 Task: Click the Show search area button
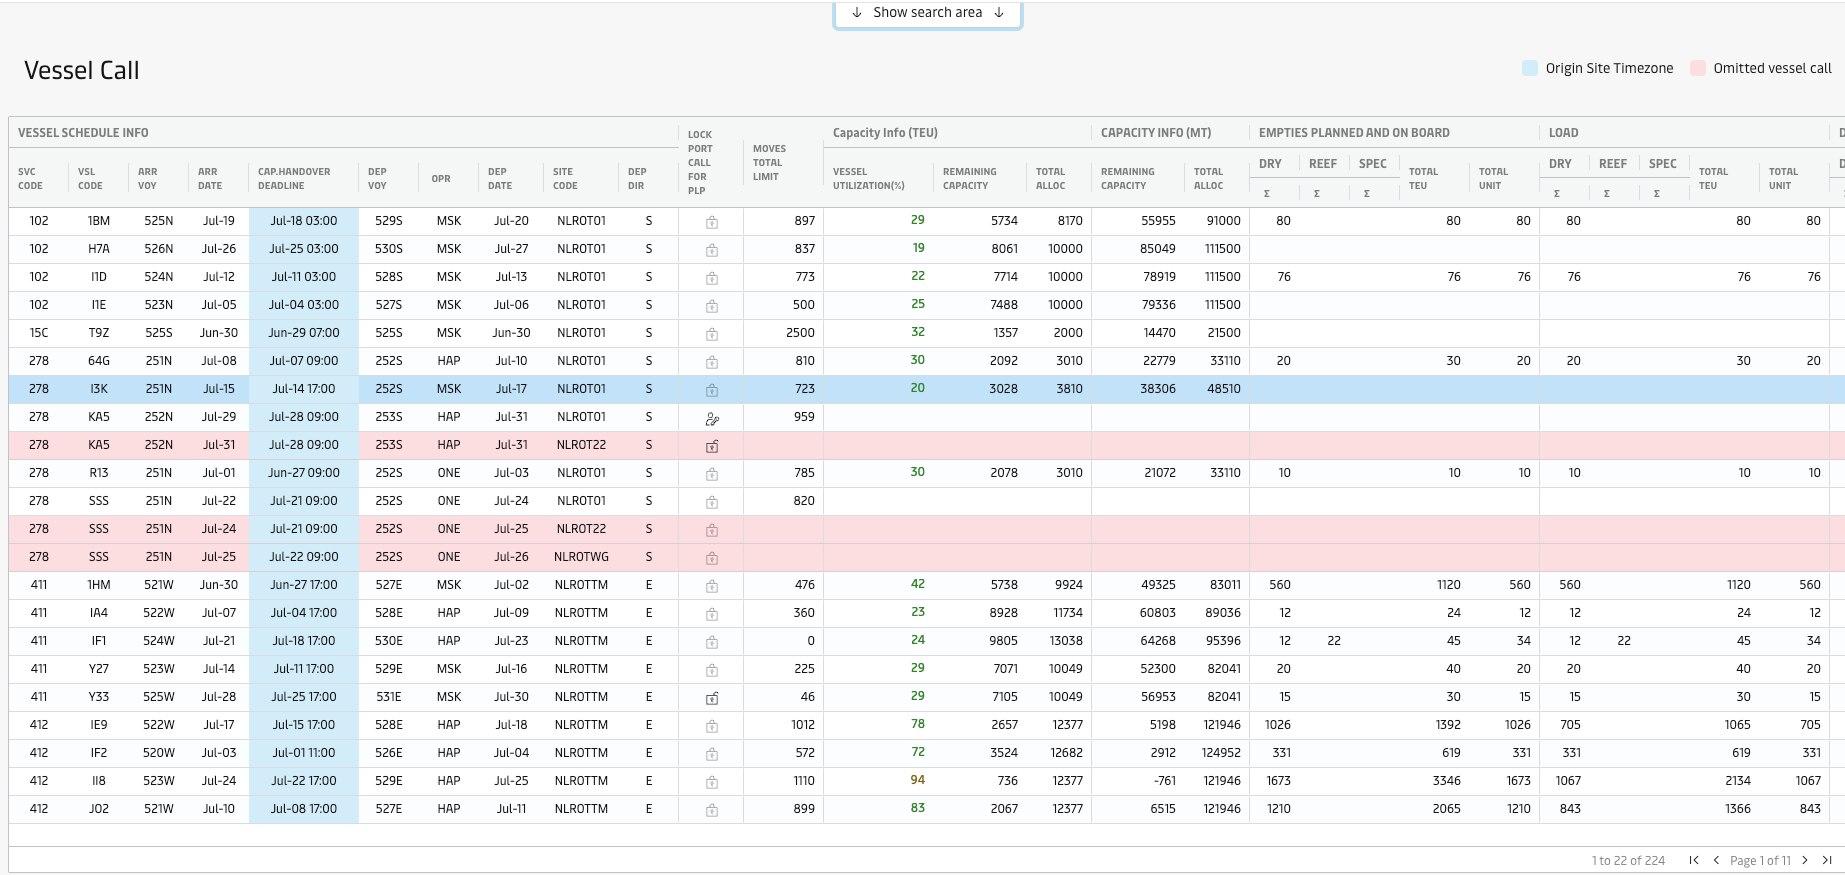tap(927, 13)
